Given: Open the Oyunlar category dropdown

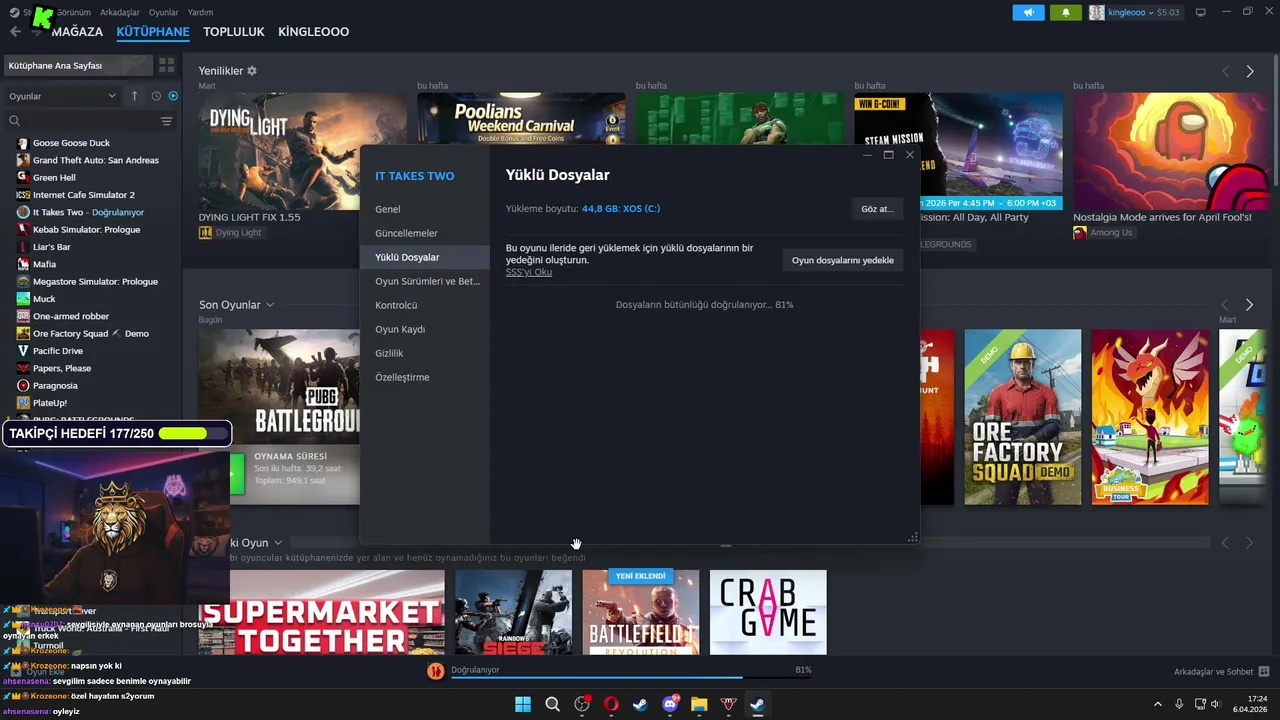Looking at the screenshot, I should click(x=62, y=96).
